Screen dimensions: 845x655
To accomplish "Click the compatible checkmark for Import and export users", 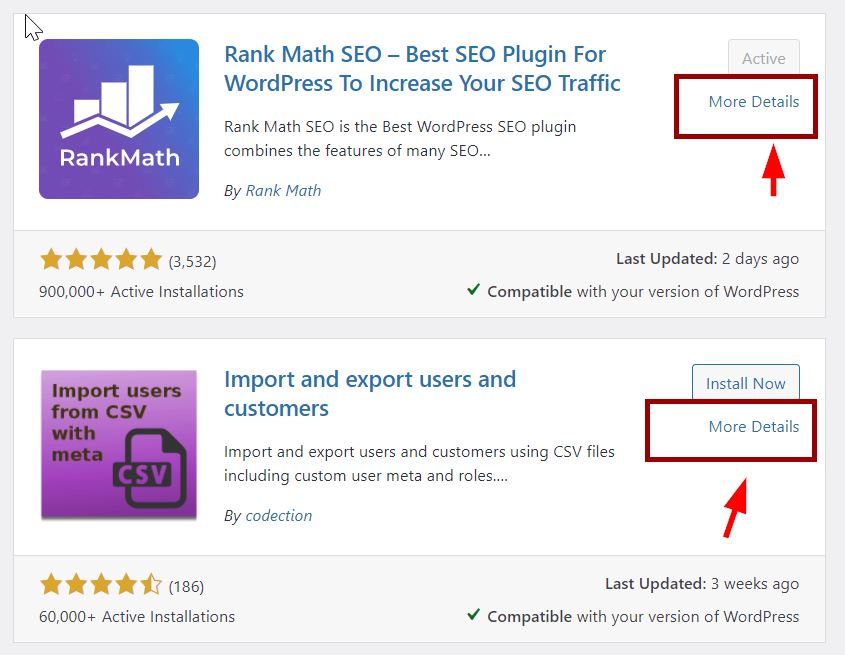I will (x=473, y=616).
